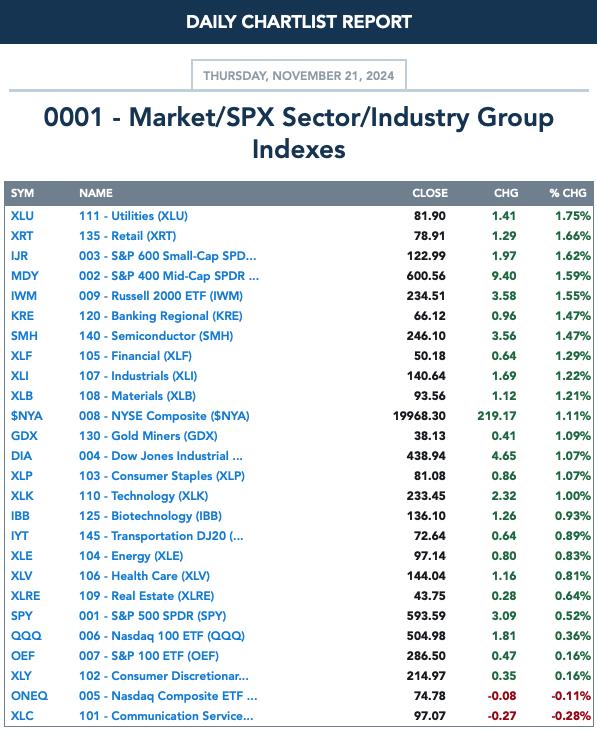
Task: Open 104 - Energy (XLE) link
Action: pyautogui.click(x=130, y=556)
